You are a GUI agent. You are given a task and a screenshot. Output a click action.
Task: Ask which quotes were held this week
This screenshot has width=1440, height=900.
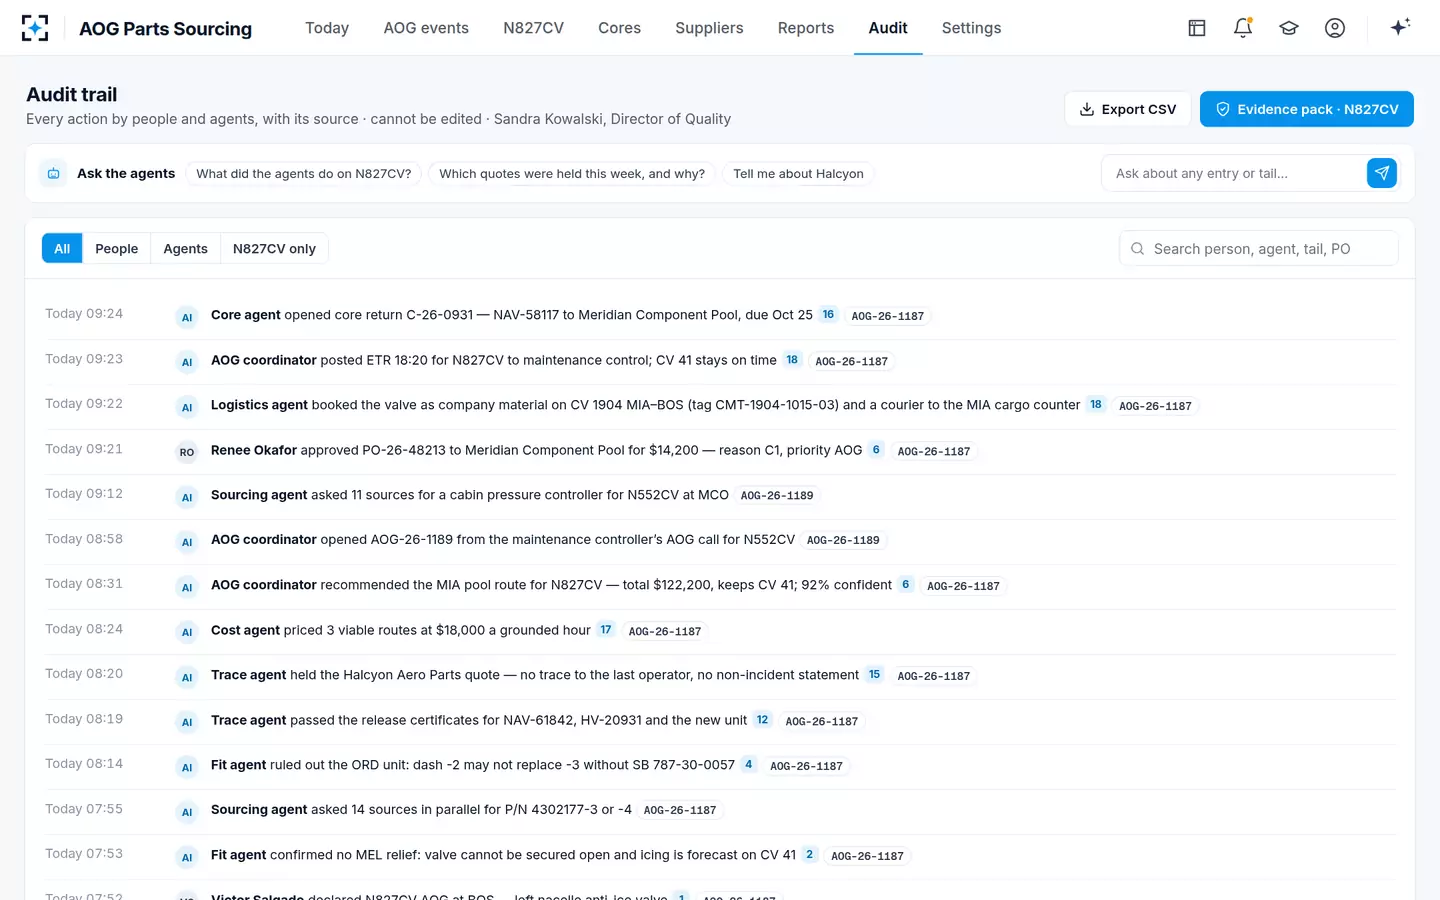tap(572, 173)
